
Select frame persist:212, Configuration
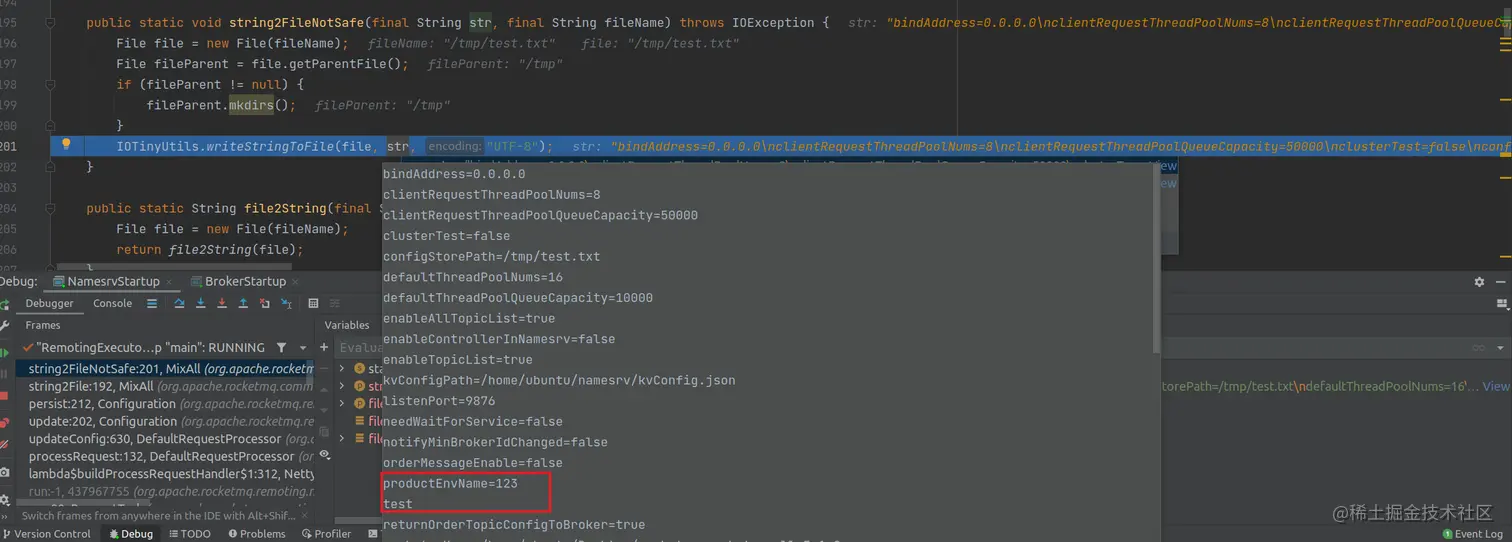tap(165, 404)
